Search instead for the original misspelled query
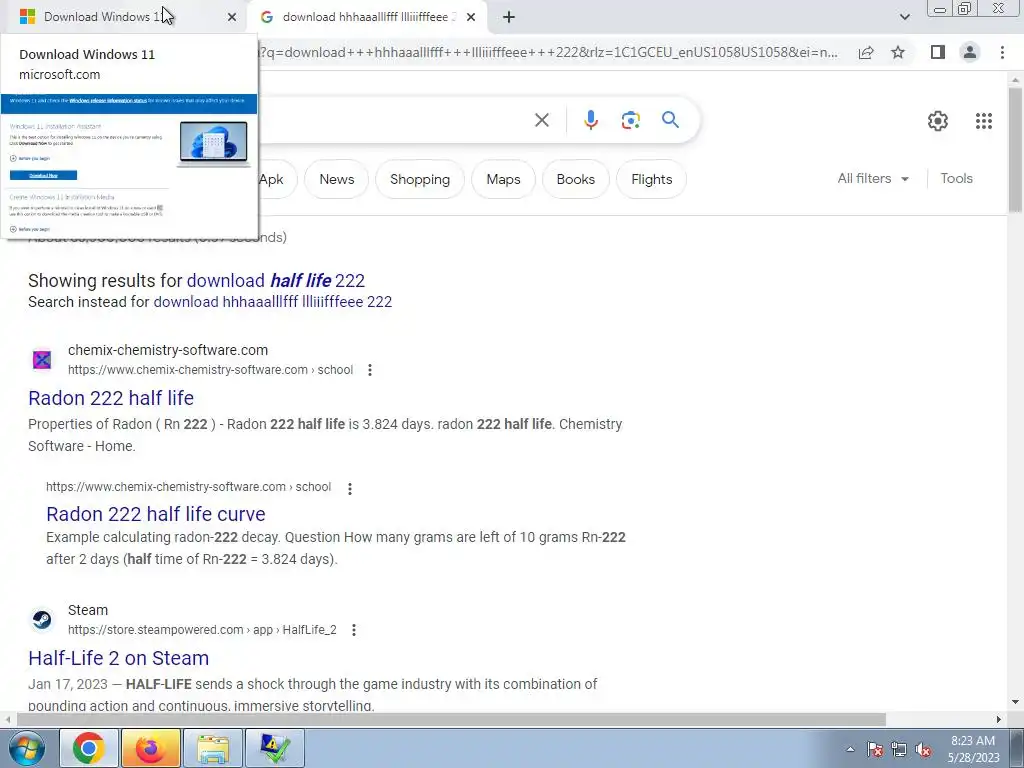Viewport: 1024px width, 768px height. click(x=272, y=302)
